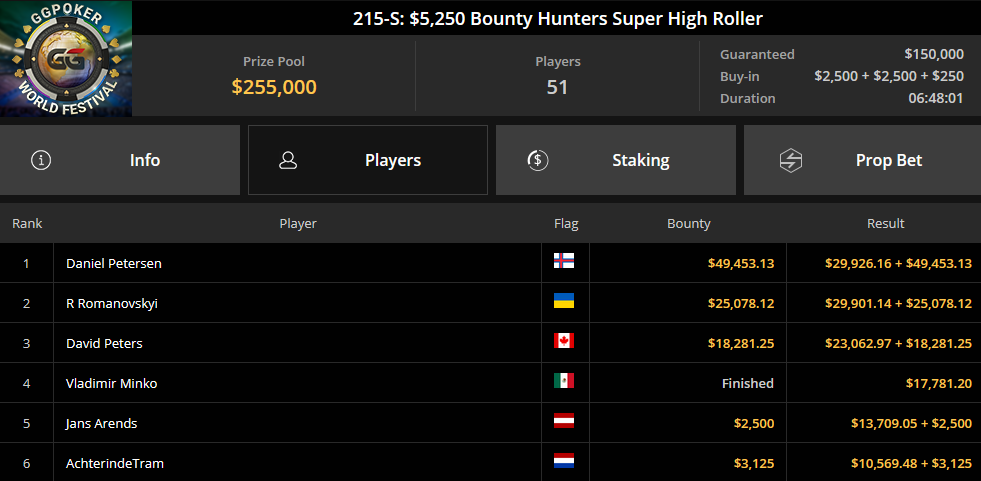Click the Info circle icon
981x481 pixels.
coord(41,160)
